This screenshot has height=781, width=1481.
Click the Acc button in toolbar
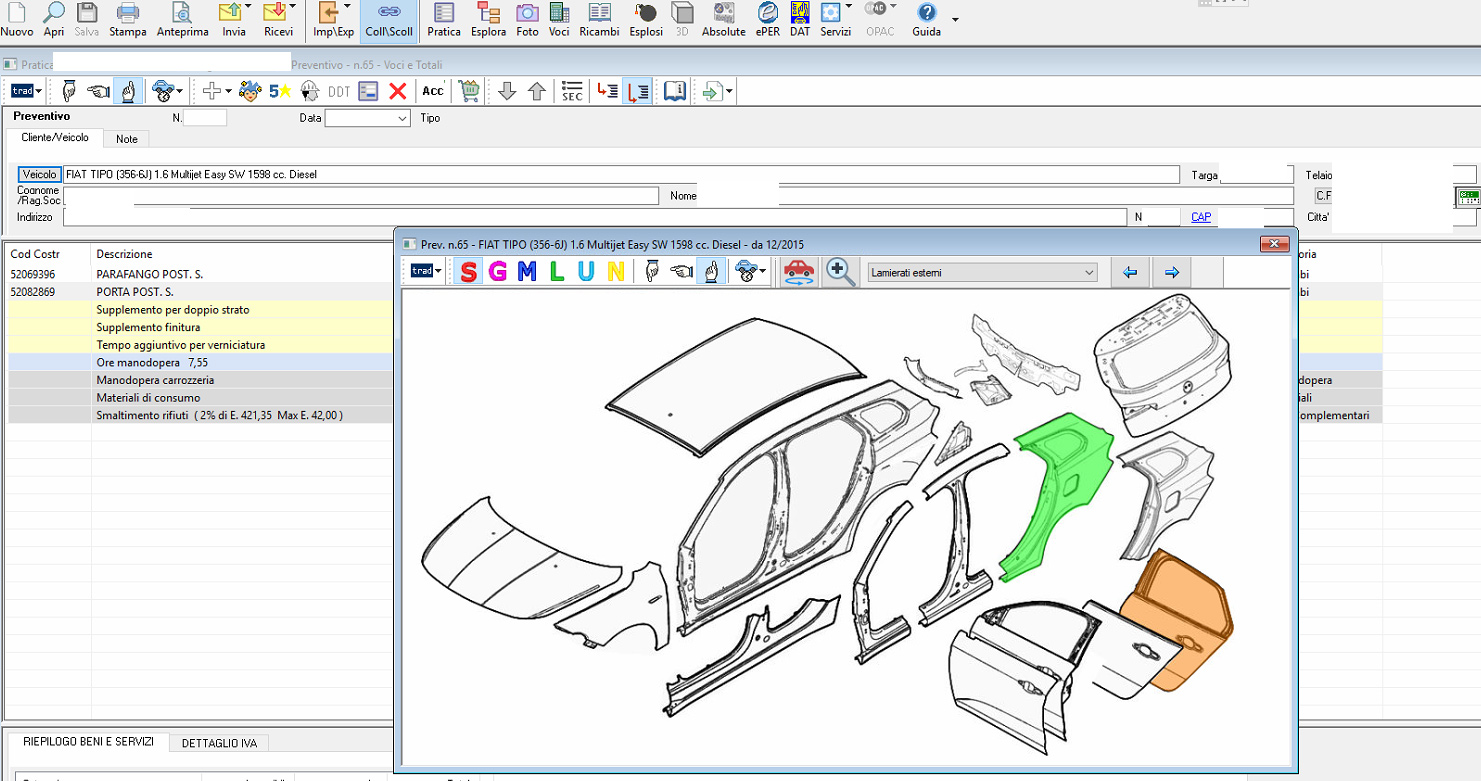coord(433,91)
